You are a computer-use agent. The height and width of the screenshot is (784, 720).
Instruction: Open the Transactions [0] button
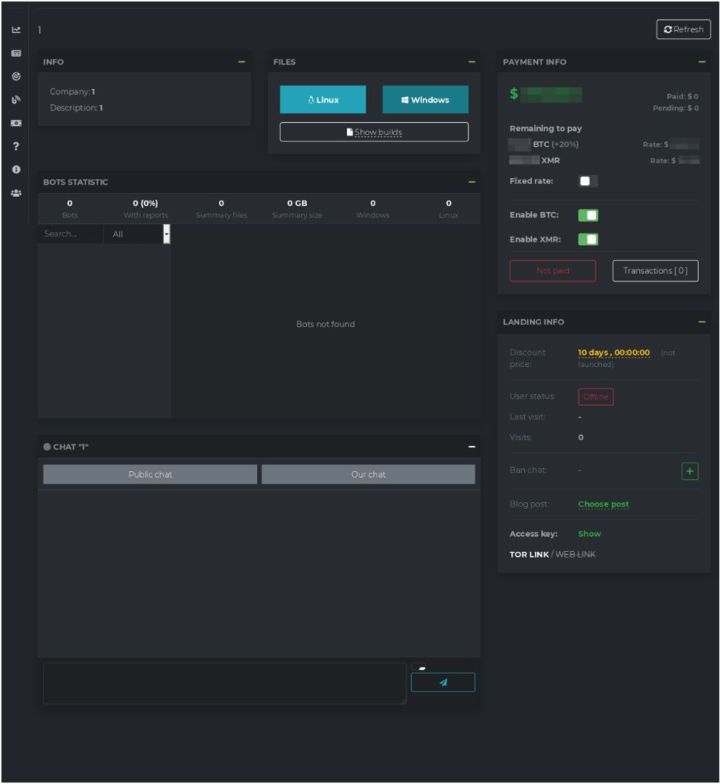click(x=655, y=271)
